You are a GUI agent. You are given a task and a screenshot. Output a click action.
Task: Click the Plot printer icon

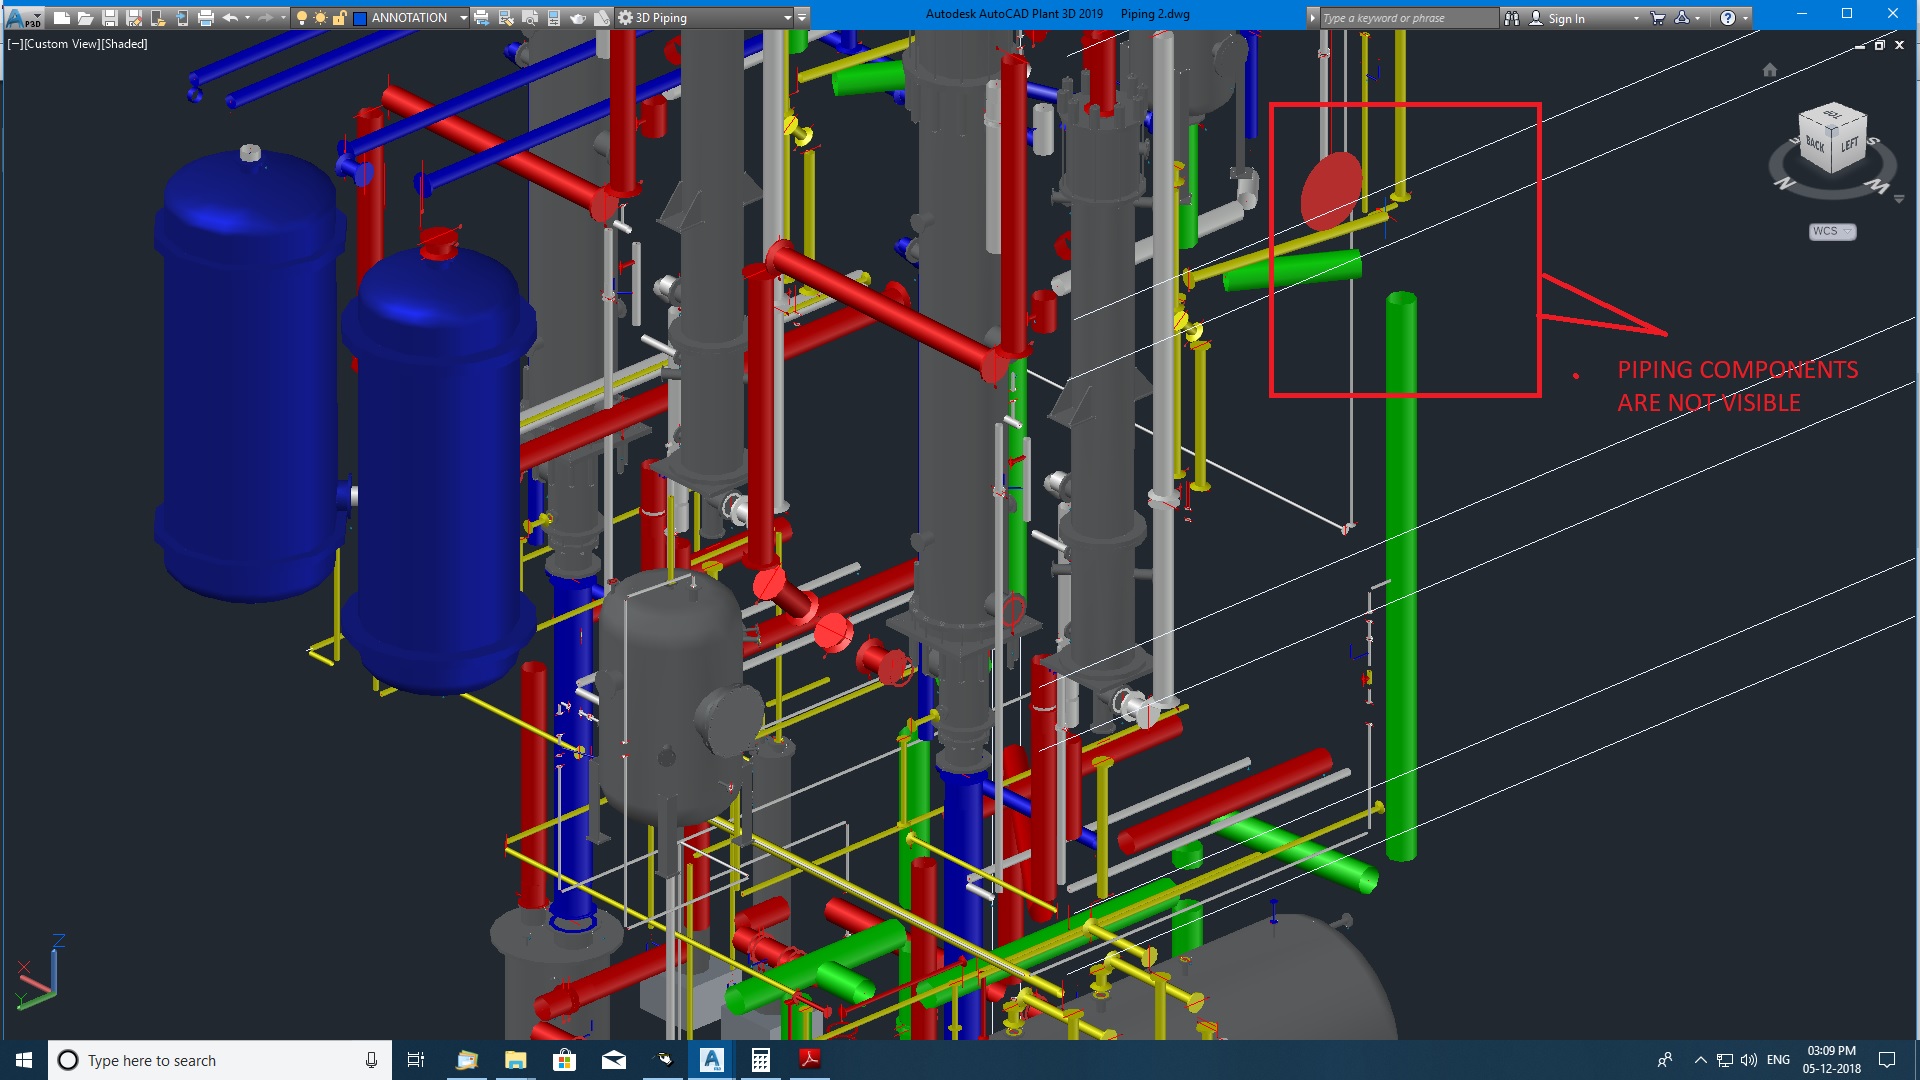(x=206, y=18)
